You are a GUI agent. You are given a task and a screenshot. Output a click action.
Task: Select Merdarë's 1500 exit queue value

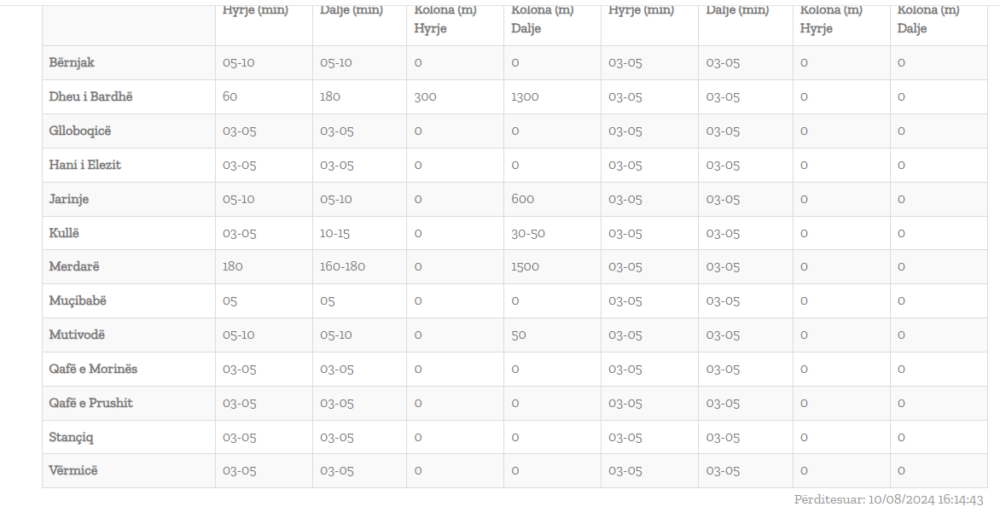[526, 267]
